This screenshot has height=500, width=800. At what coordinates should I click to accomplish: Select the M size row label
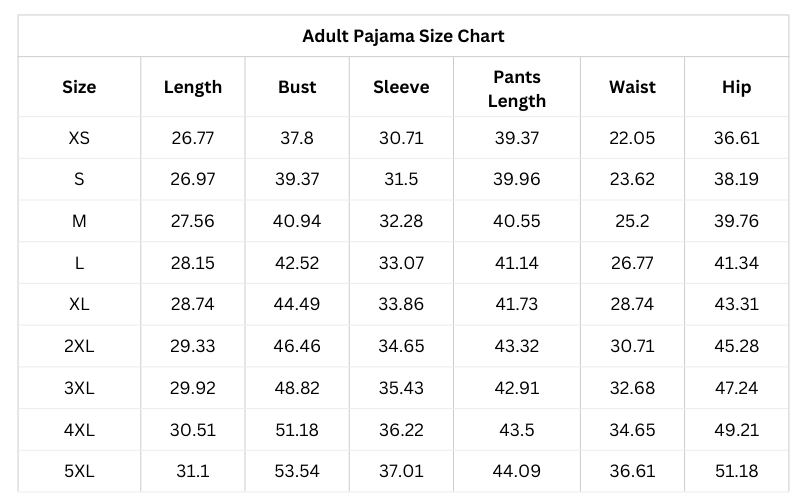pyautogui.click(x=79, y=221)
